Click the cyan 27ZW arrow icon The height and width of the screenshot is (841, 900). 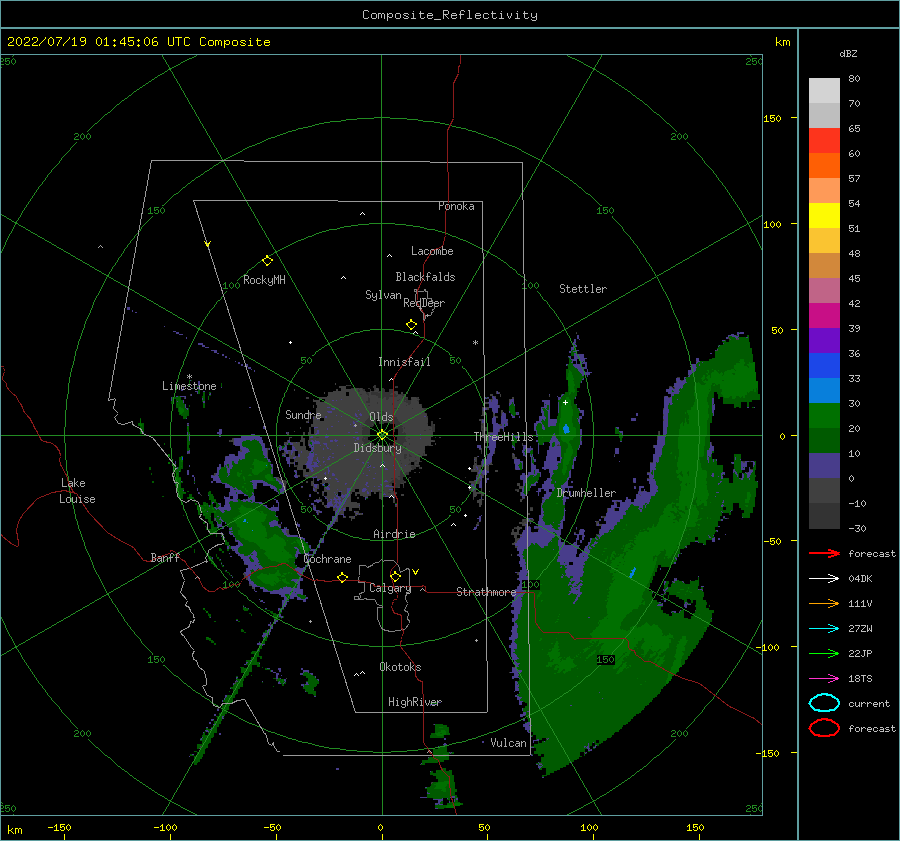[824, 629]
